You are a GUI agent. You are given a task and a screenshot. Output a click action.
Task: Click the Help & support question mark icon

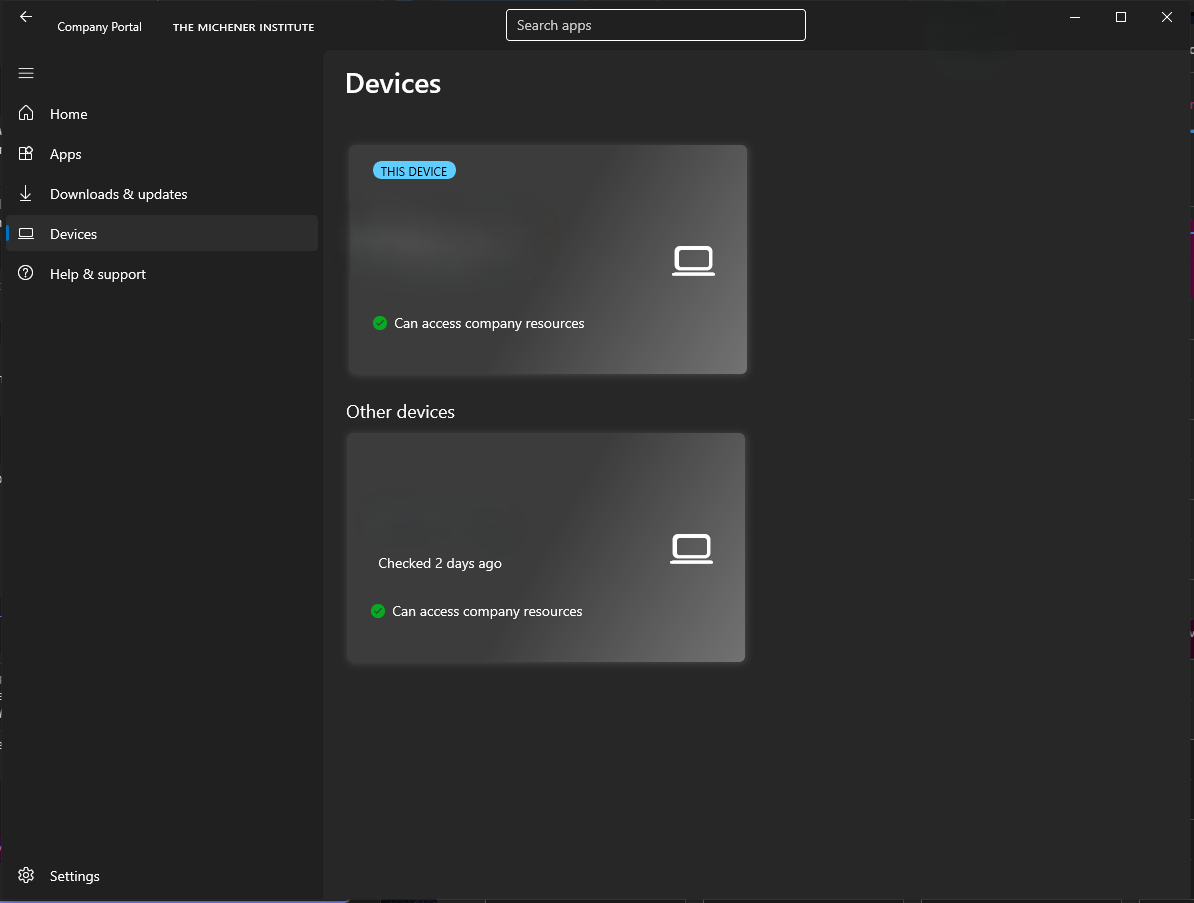[x=26, y=274]
